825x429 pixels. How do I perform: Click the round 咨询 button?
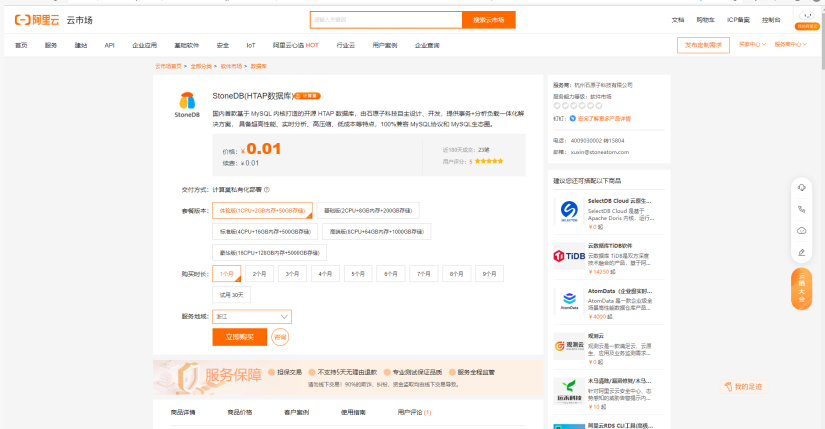(x=280, y=337)
